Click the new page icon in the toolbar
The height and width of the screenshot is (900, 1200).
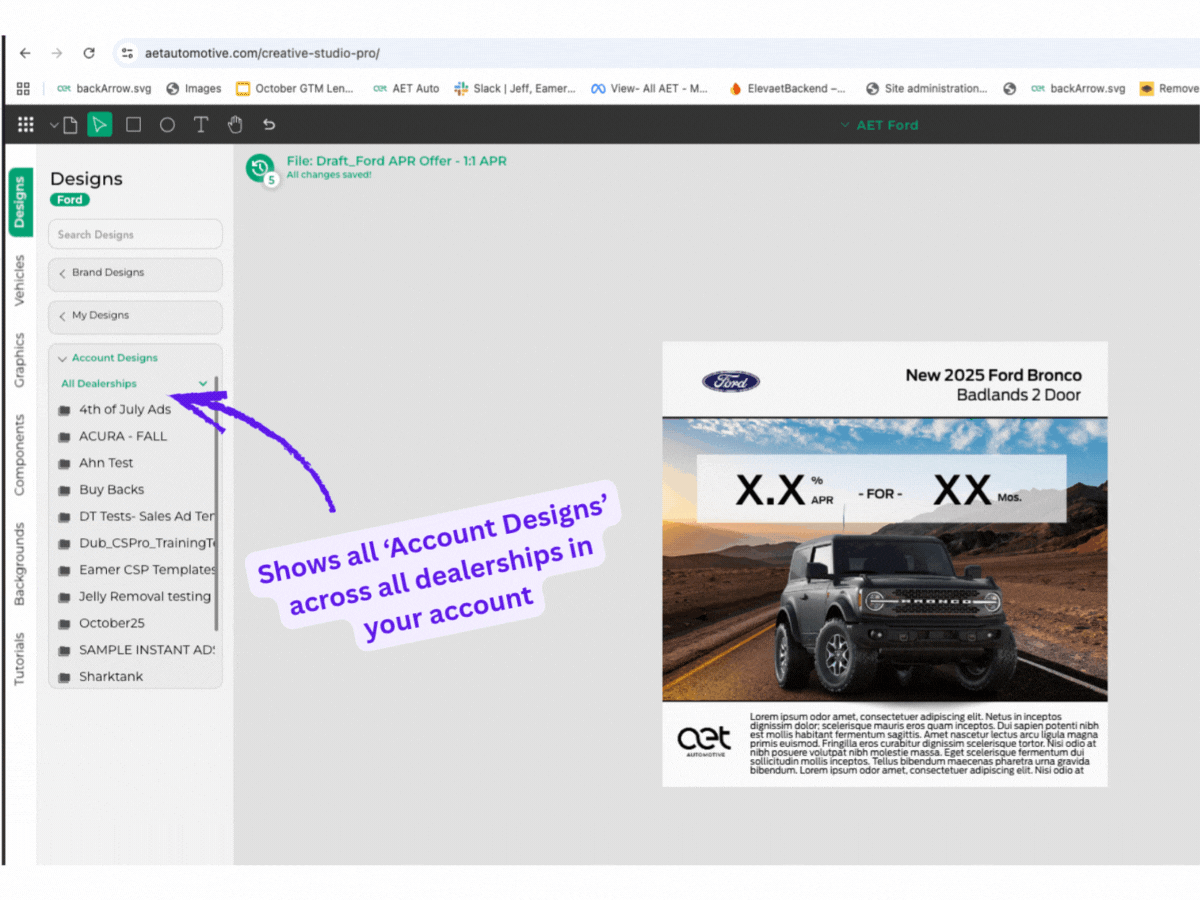click(69, 124)
